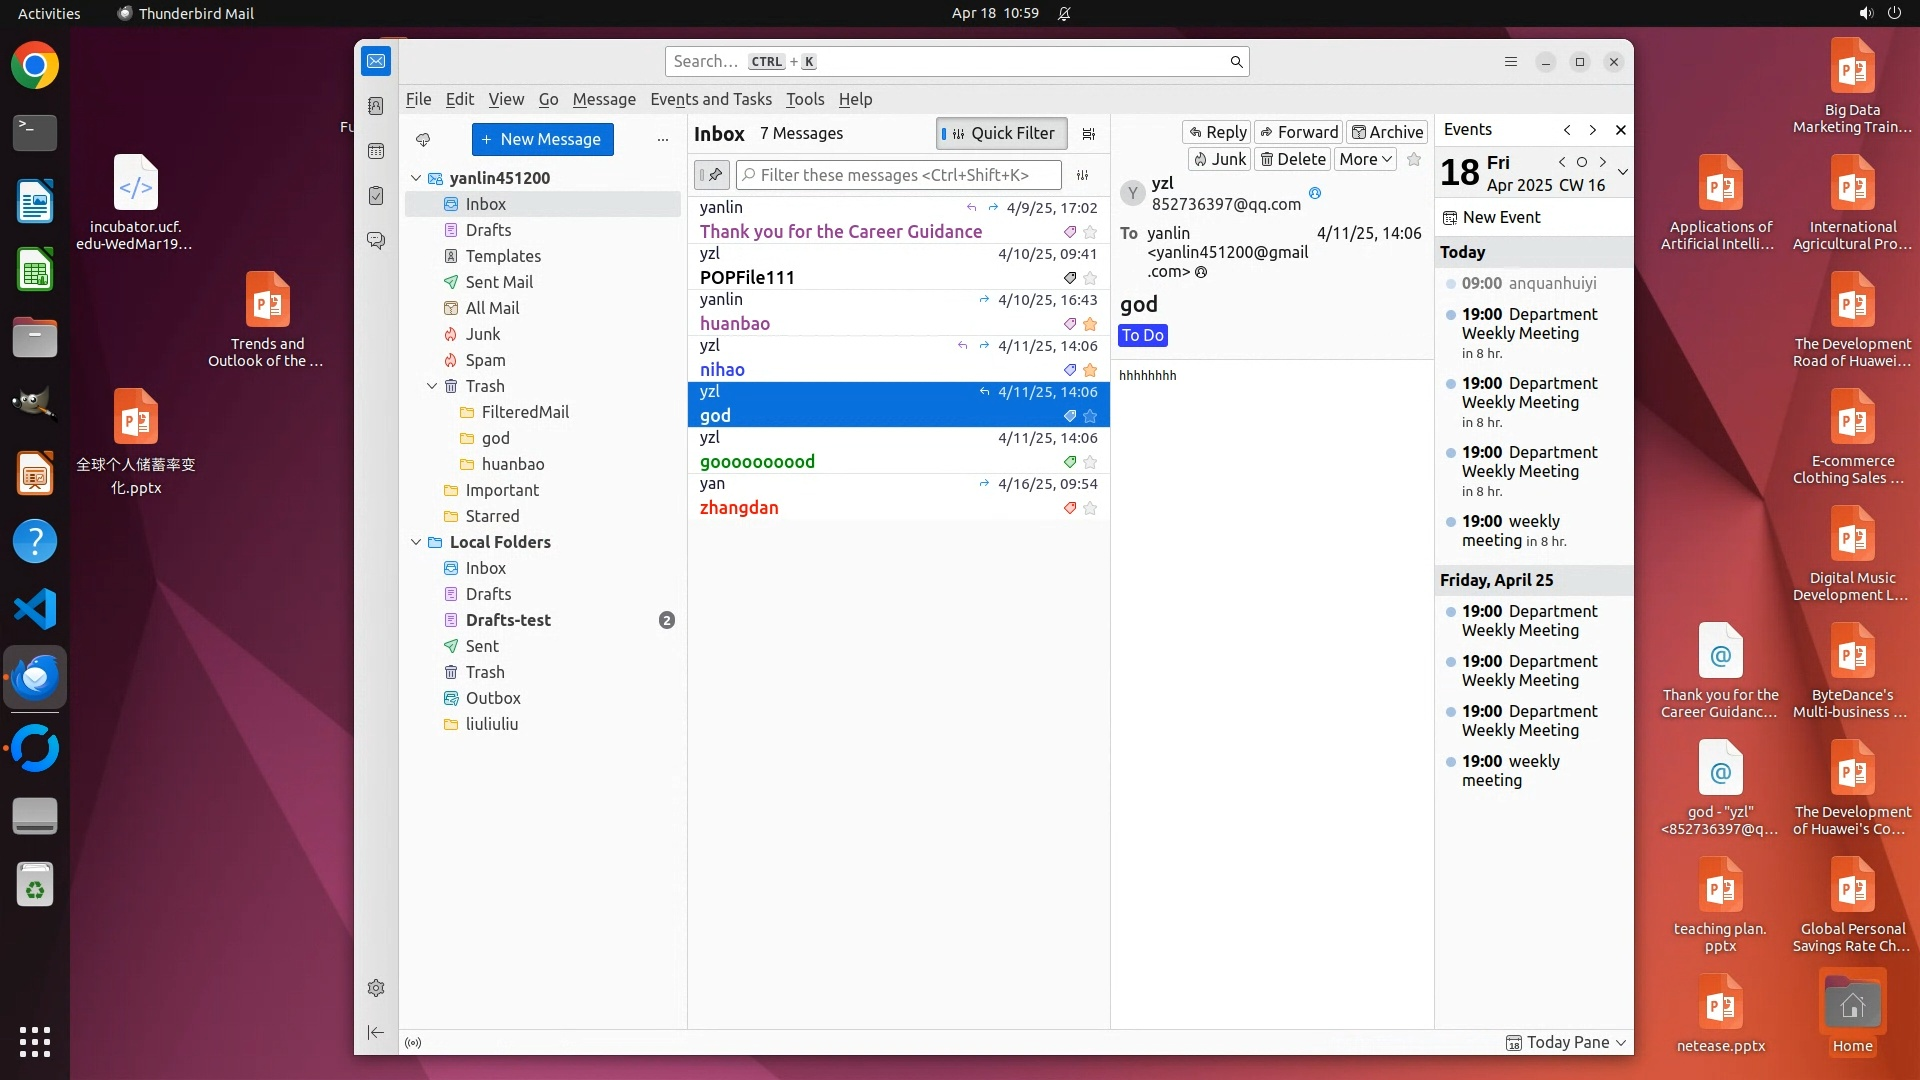Toggle the Quick Filter button

click(x=1001, y=133)
